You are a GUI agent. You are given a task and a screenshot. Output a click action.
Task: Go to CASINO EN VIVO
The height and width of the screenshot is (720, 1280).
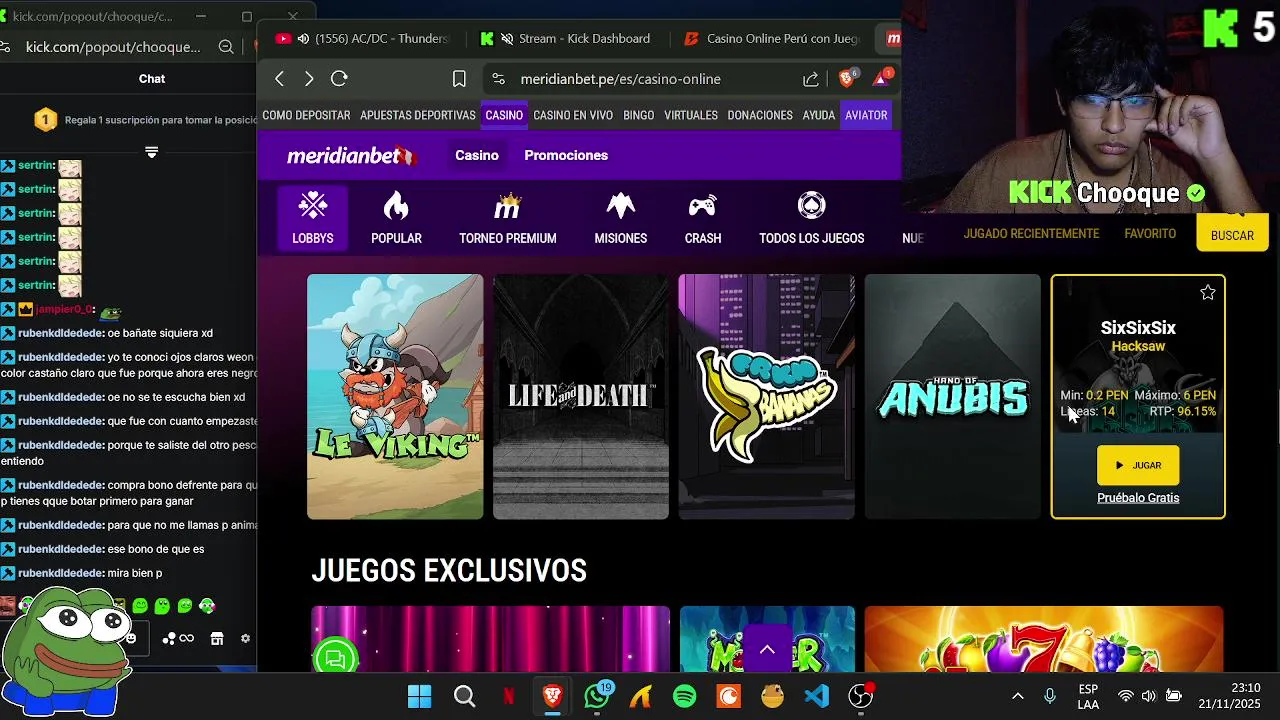pos(573,115)
